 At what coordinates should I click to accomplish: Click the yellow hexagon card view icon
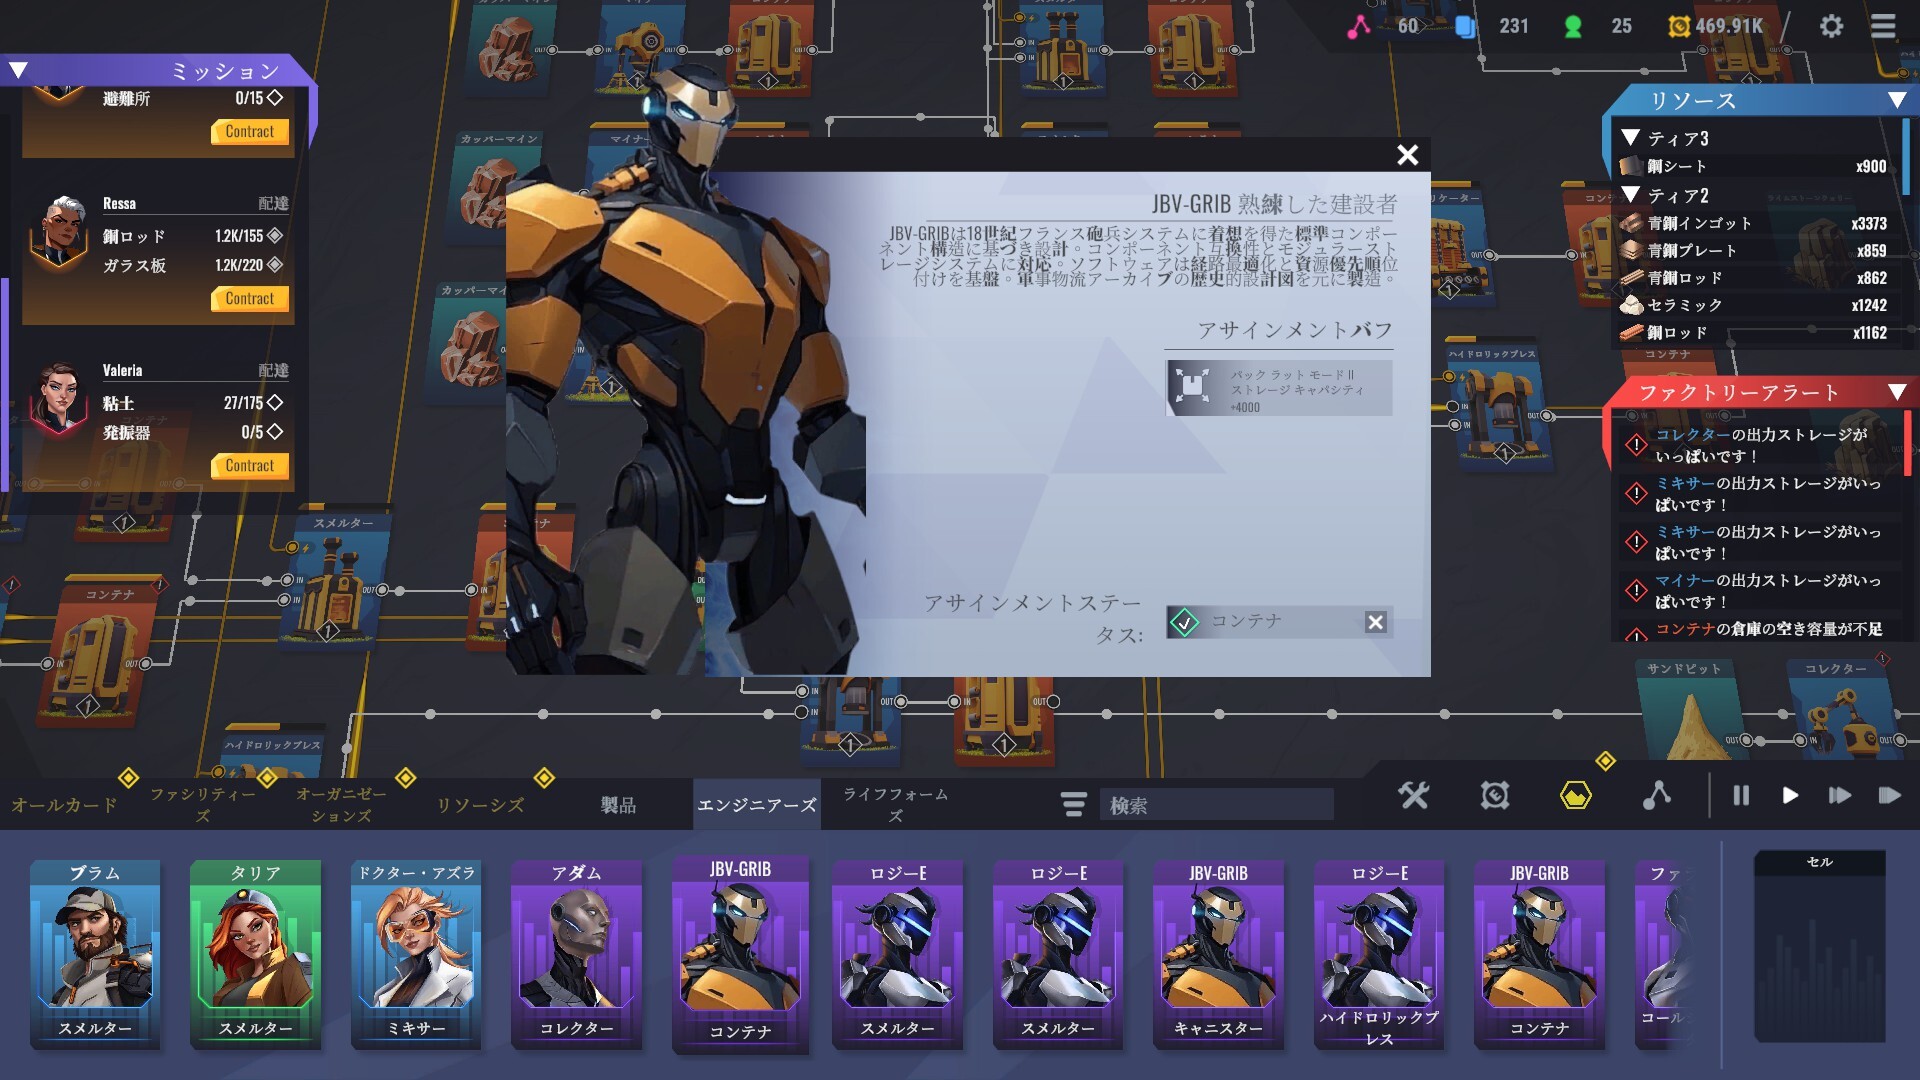point(1575,795)
